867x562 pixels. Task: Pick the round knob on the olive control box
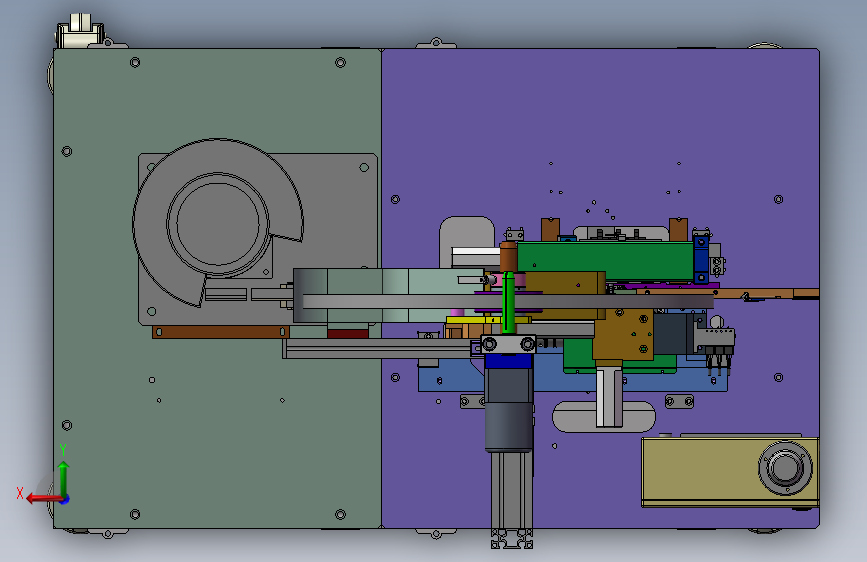[x=785, y=467]
